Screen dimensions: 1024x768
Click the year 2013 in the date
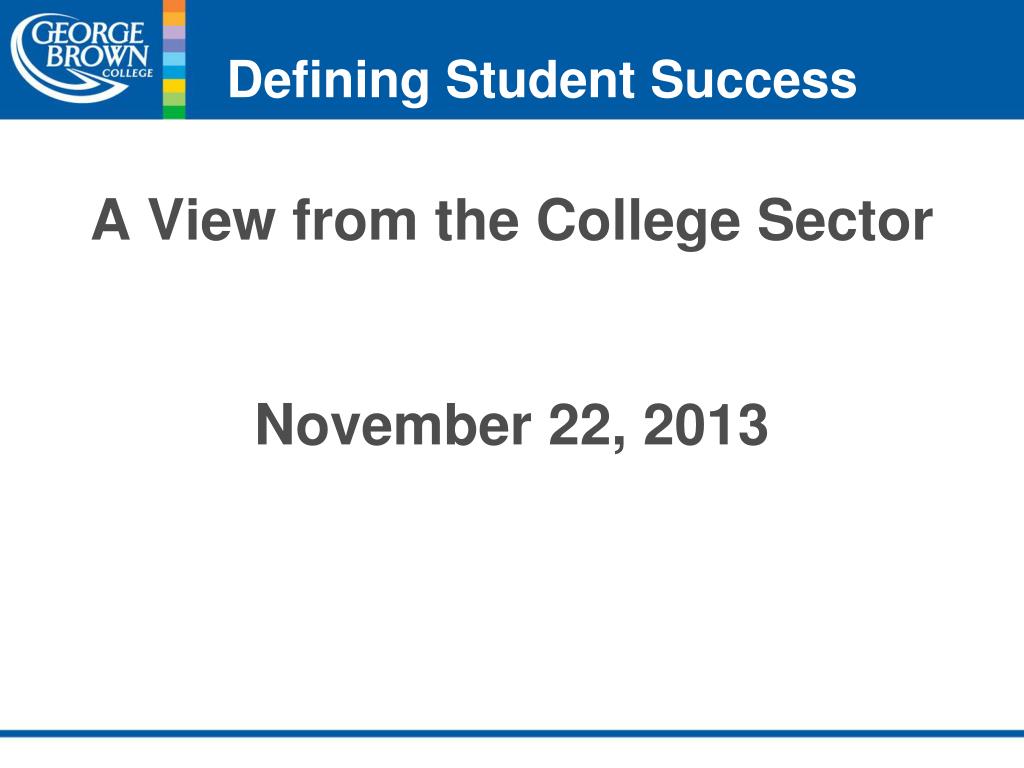point(705,424)
